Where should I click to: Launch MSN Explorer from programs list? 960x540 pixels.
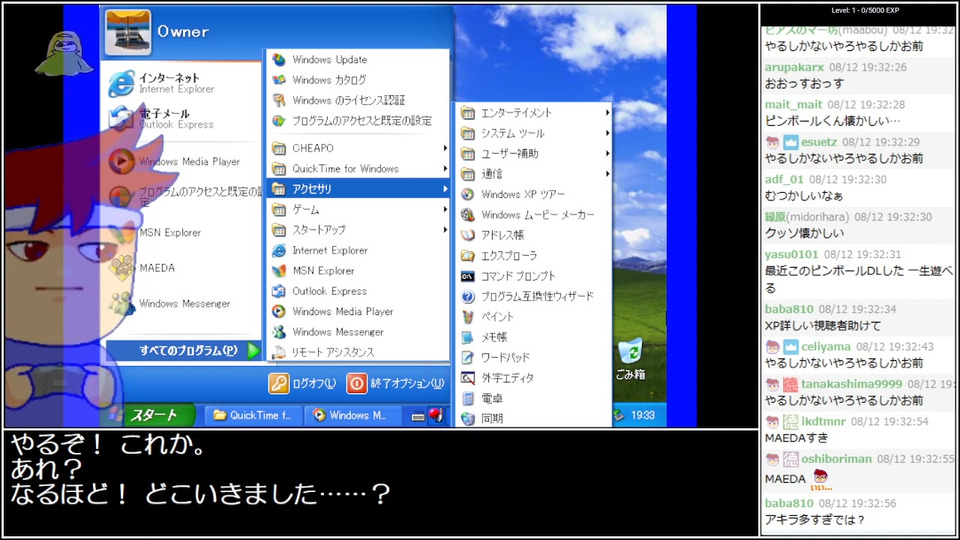358,271
